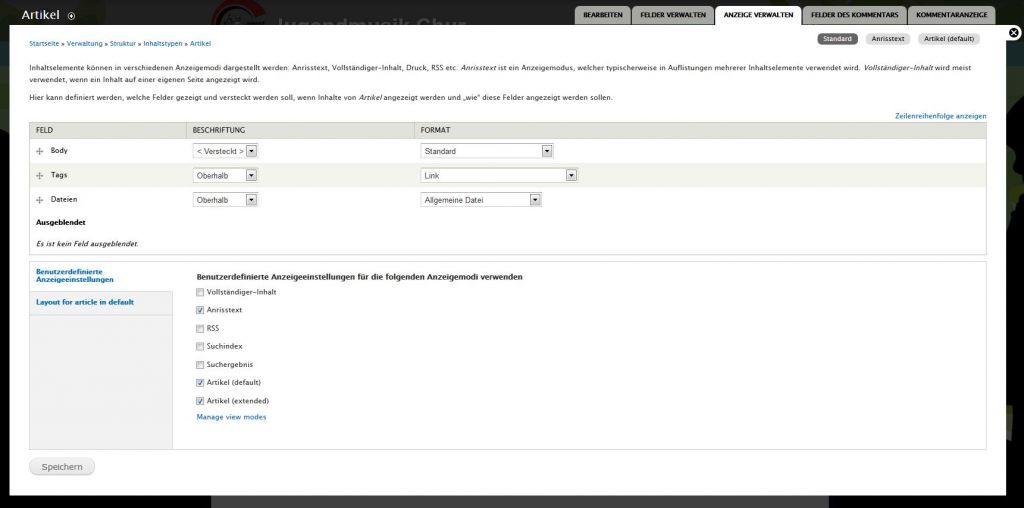1024x508 pixels.
Task: Open Tags format dropdown showing Link
Action: point(499,175)
